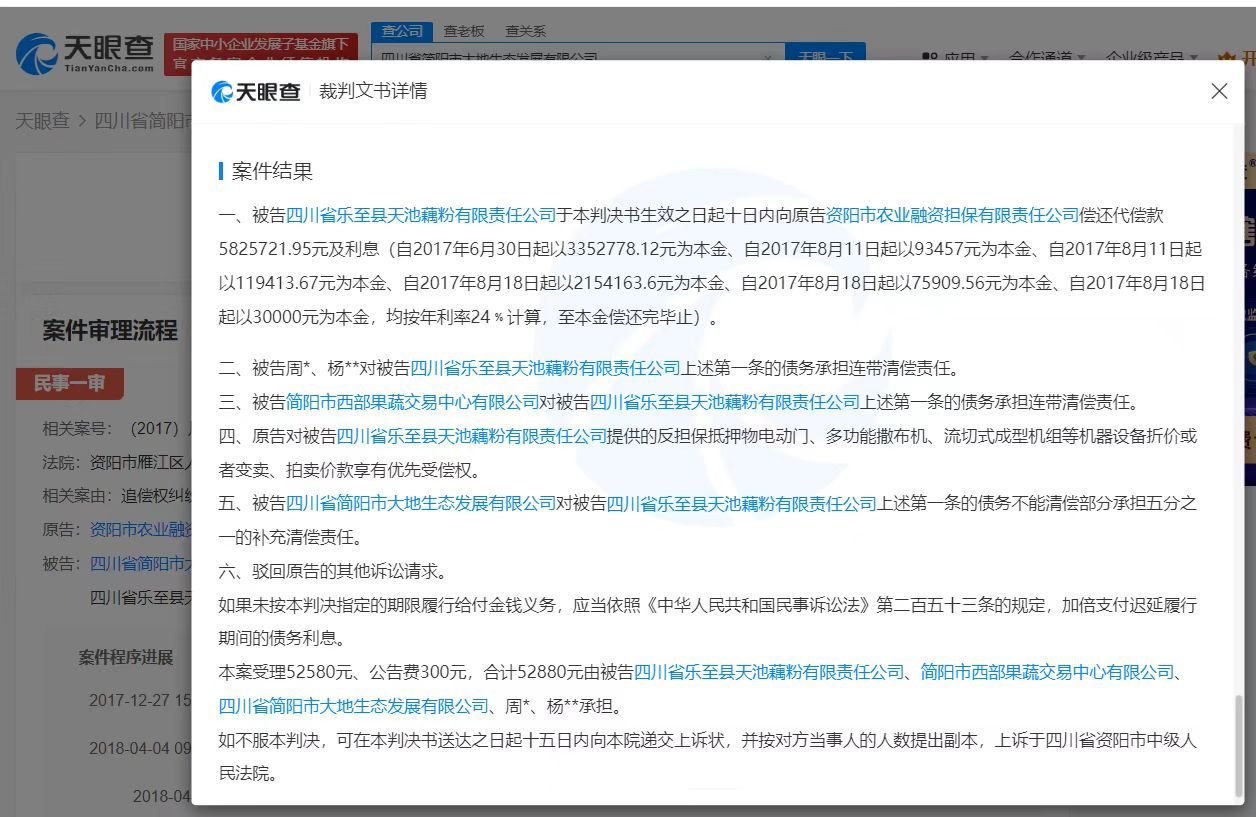Open the search box suggestion dropdown arrow
Image resolution: width=1256 pixels, height=817 pixels.
click(x=767, y=58)
